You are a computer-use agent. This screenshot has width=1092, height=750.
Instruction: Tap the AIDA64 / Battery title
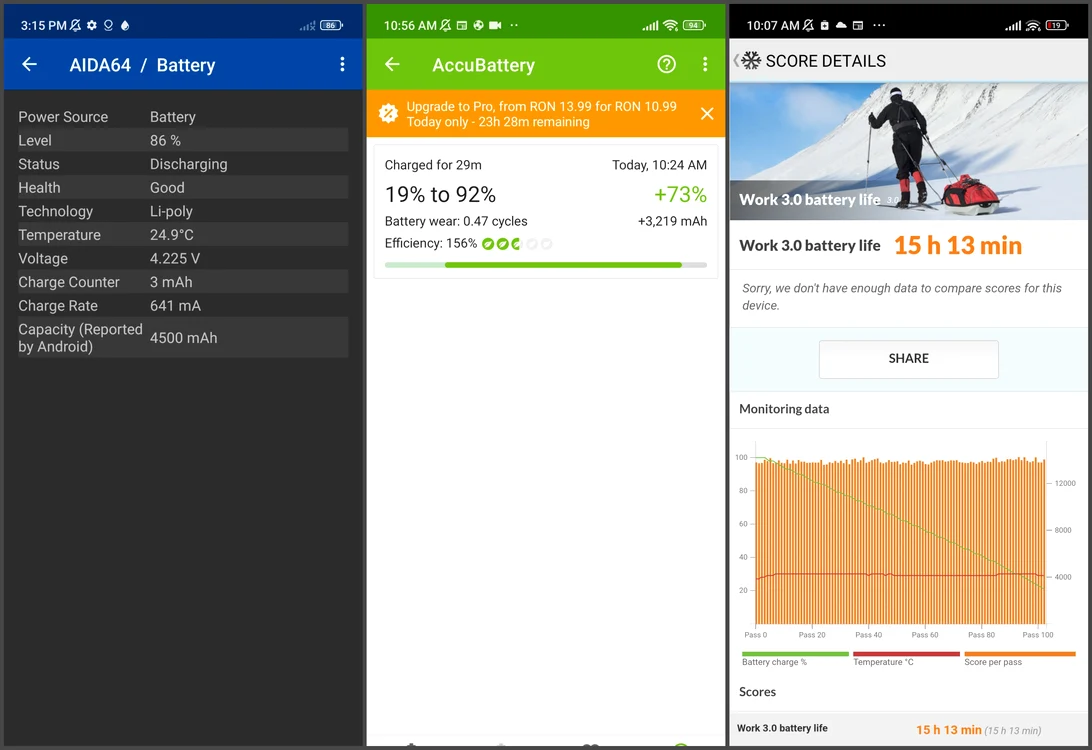coord(142,65)
